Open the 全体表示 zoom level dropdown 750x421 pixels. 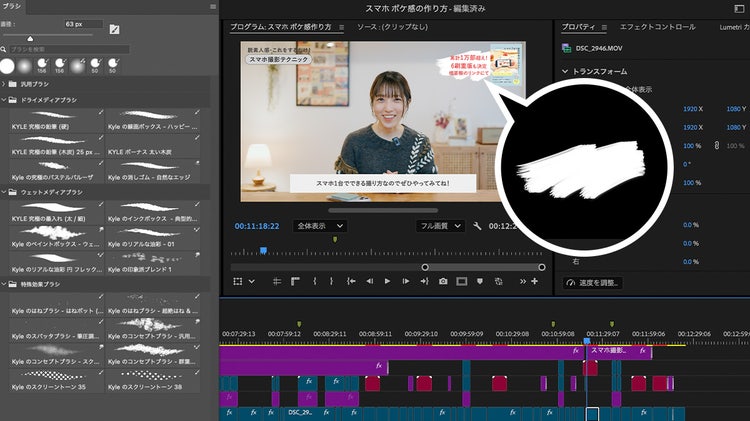point(320,226)
